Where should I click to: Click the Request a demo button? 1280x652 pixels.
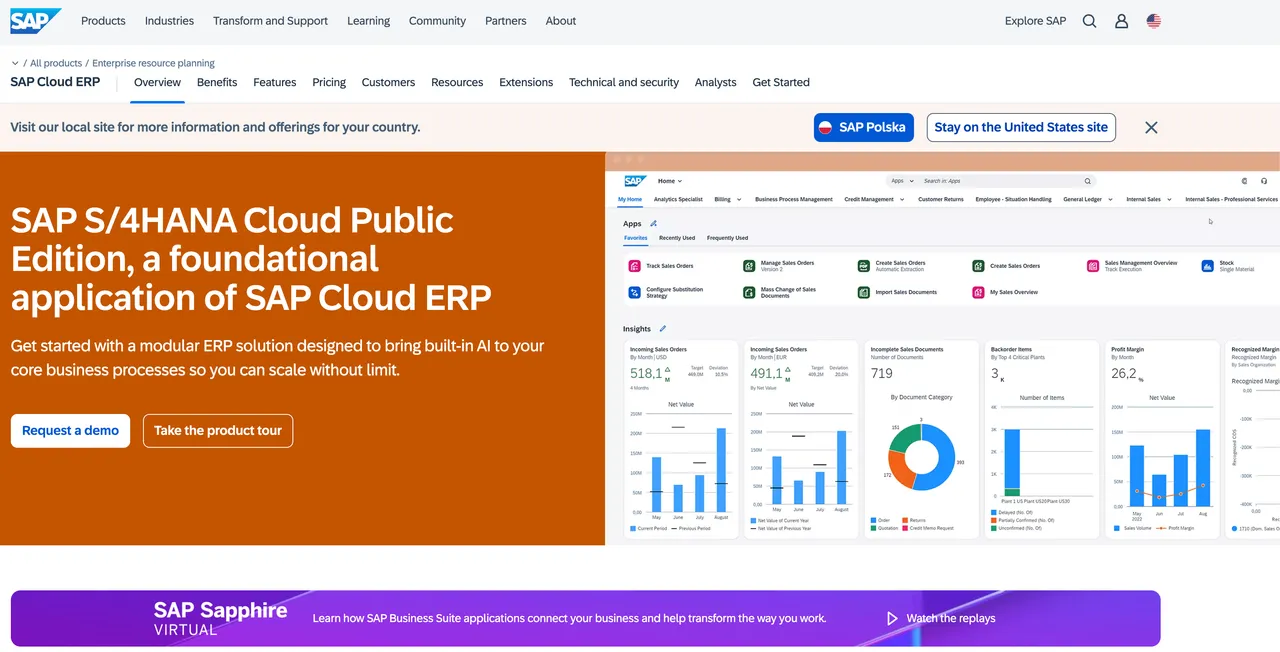tap(70, 430)
